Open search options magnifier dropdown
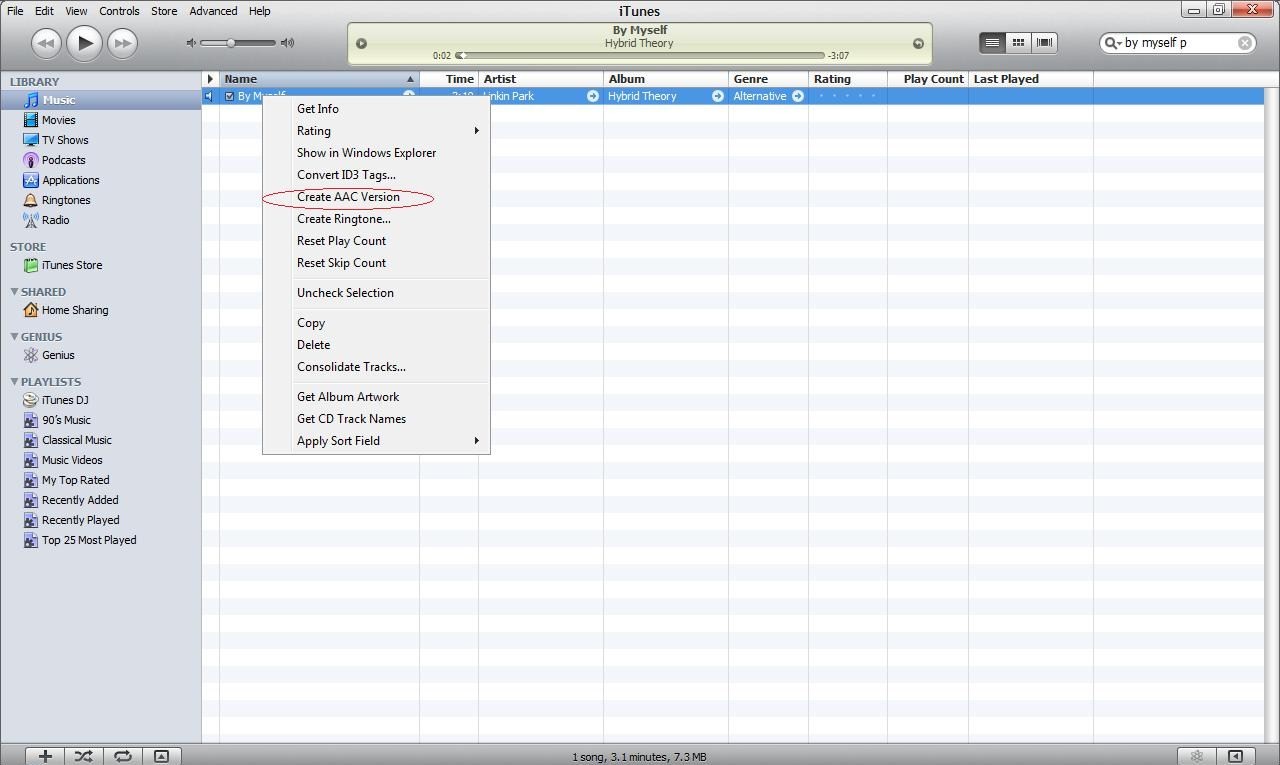 point(1112,43)
